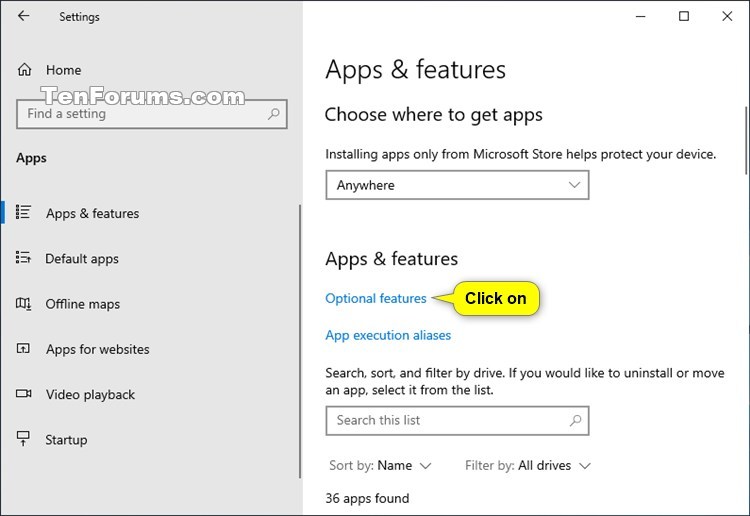The image size is (750, 516).
Task: Click the right pane vertical scrollbar
Action: [x=746, y=141]
